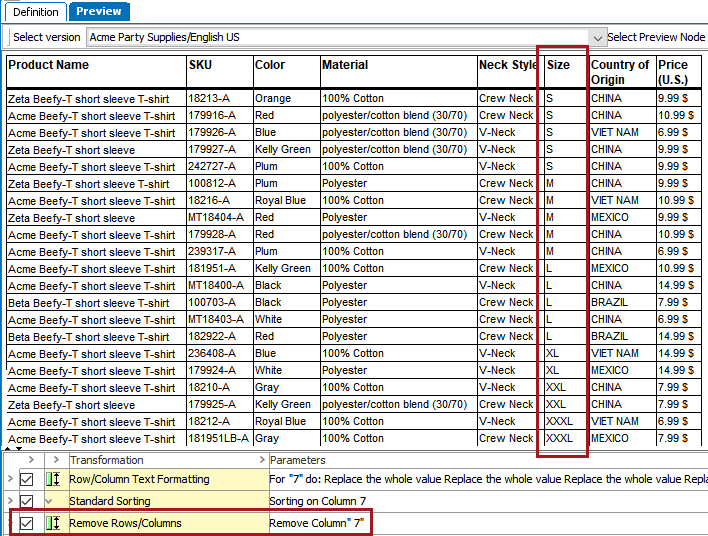Click the arrow icon above the transformation icon column
This screenshot has width=708, height=536.
click(x=55, y=460)
